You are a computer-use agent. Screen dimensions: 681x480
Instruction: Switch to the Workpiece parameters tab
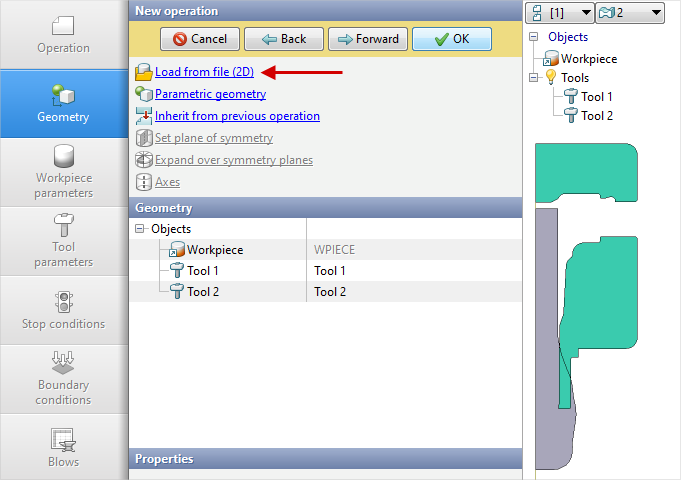[64, 172]
